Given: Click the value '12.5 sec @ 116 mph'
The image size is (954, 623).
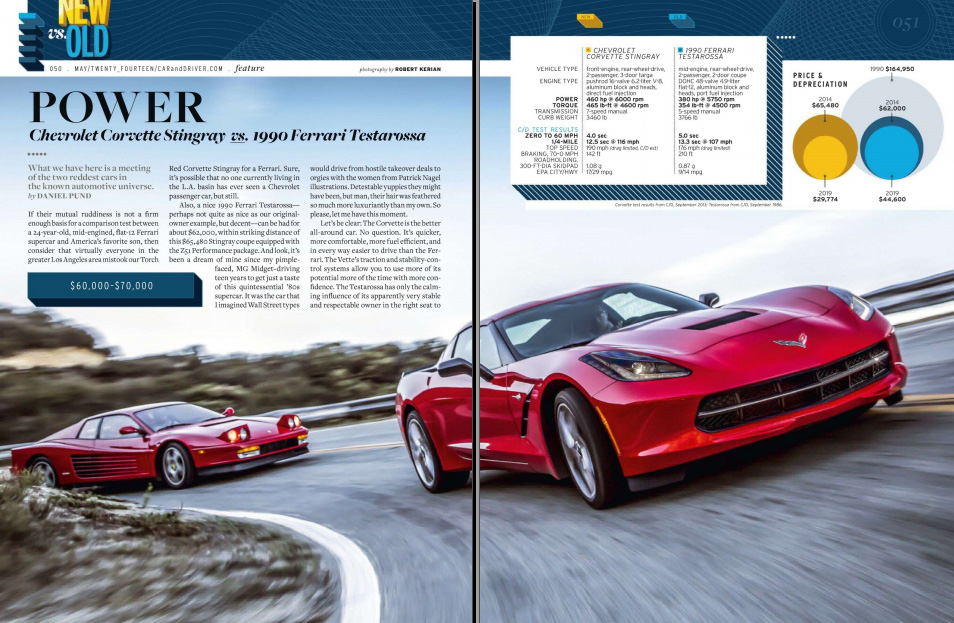Looking at the screenshot, I should pos(613,142).
